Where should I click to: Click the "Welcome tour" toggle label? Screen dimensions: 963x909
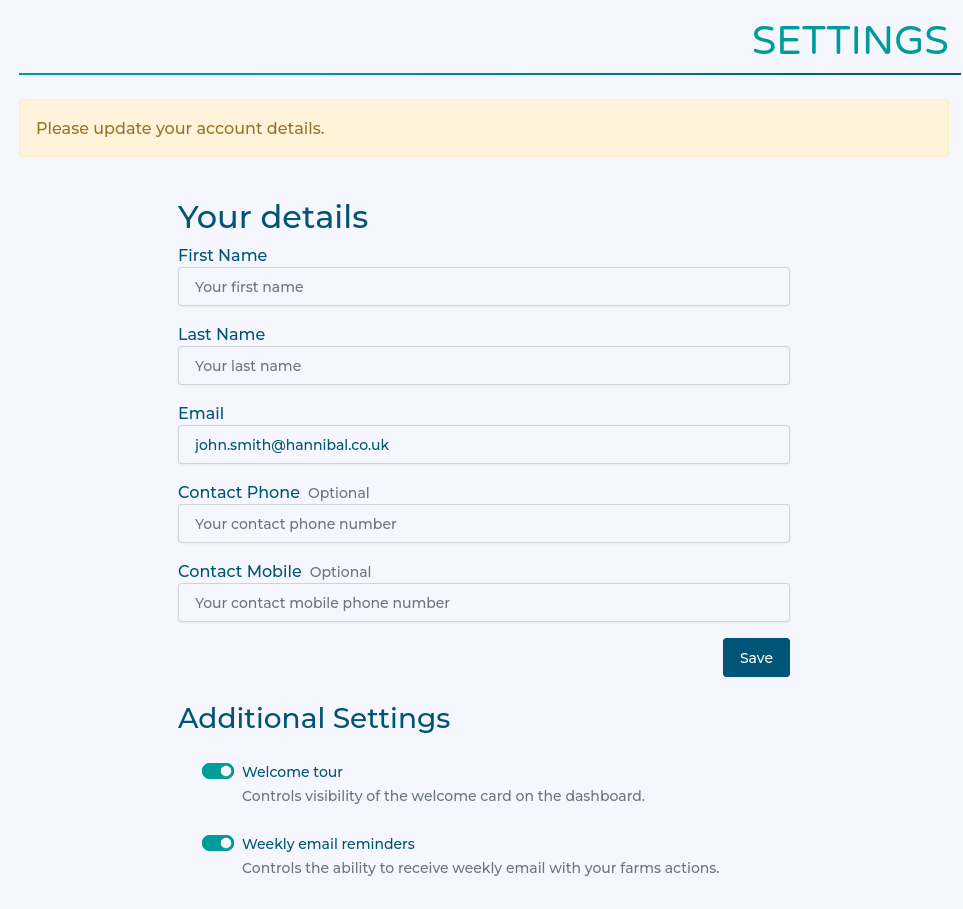(x=292, y=772)
